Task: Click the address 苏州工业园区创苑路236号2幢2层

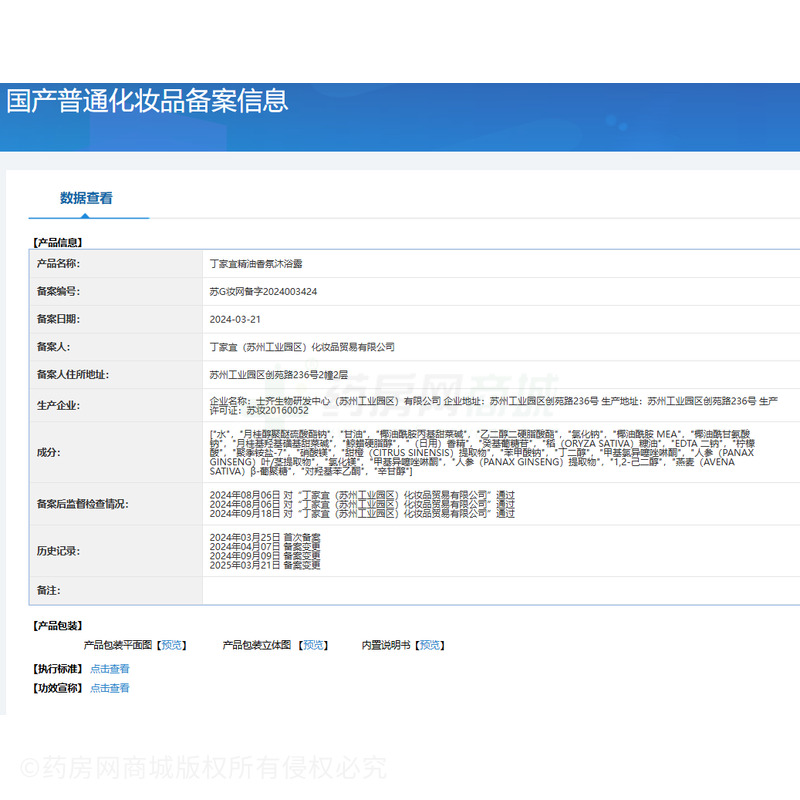Action: click(x=278, y=374)
